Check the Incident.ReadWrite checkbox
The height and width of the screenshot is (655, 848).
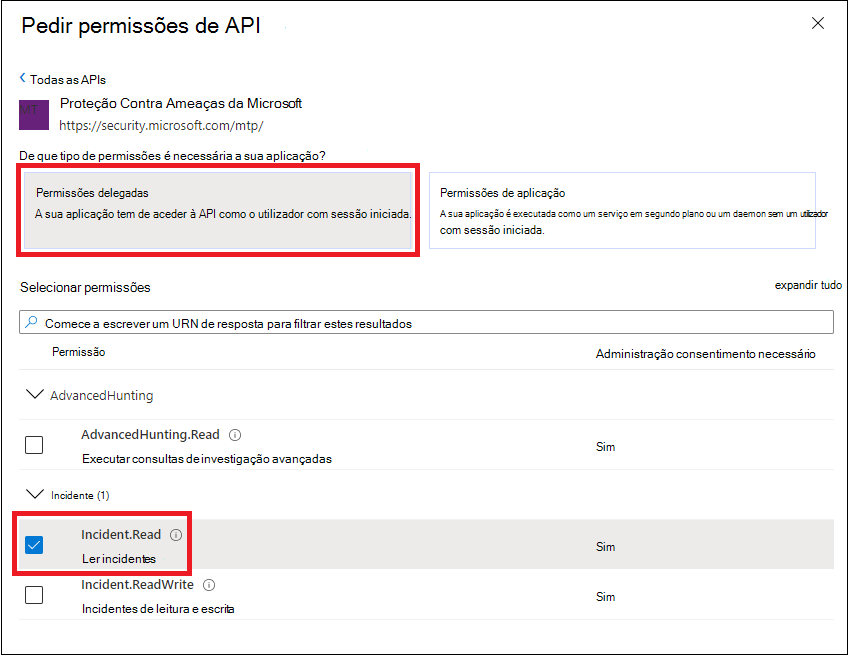[34, 595]
